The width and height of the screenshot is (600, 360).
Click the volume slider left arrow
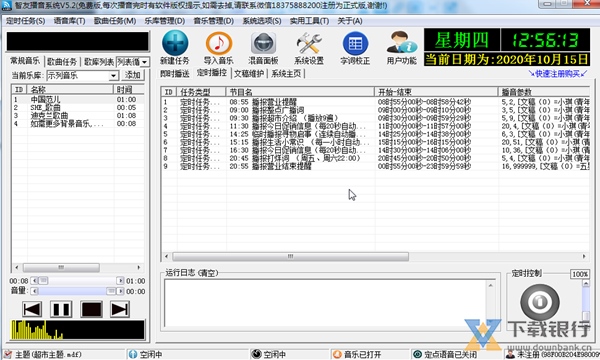(x=34, y=291)
